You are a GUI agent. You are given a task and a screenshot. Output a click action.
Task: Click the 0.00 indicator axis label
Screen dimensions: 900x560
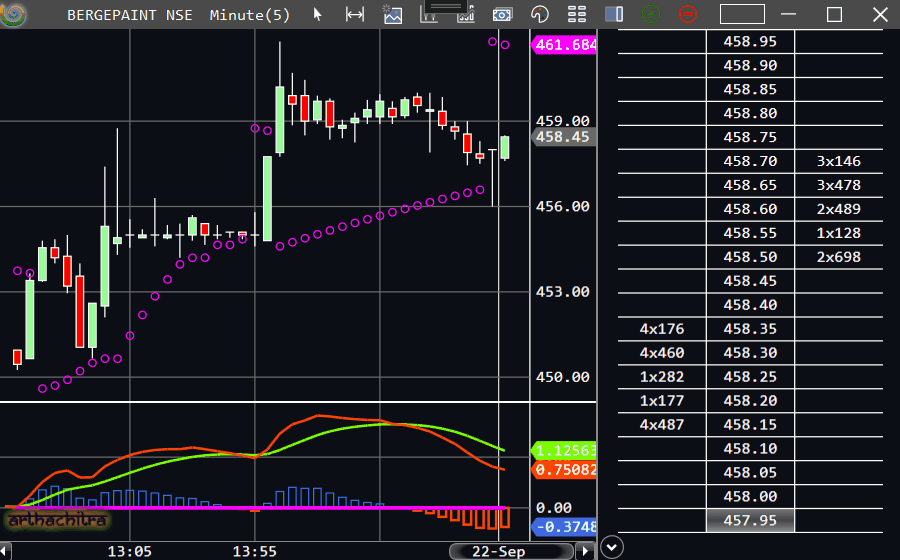click(x=553, y=508)
